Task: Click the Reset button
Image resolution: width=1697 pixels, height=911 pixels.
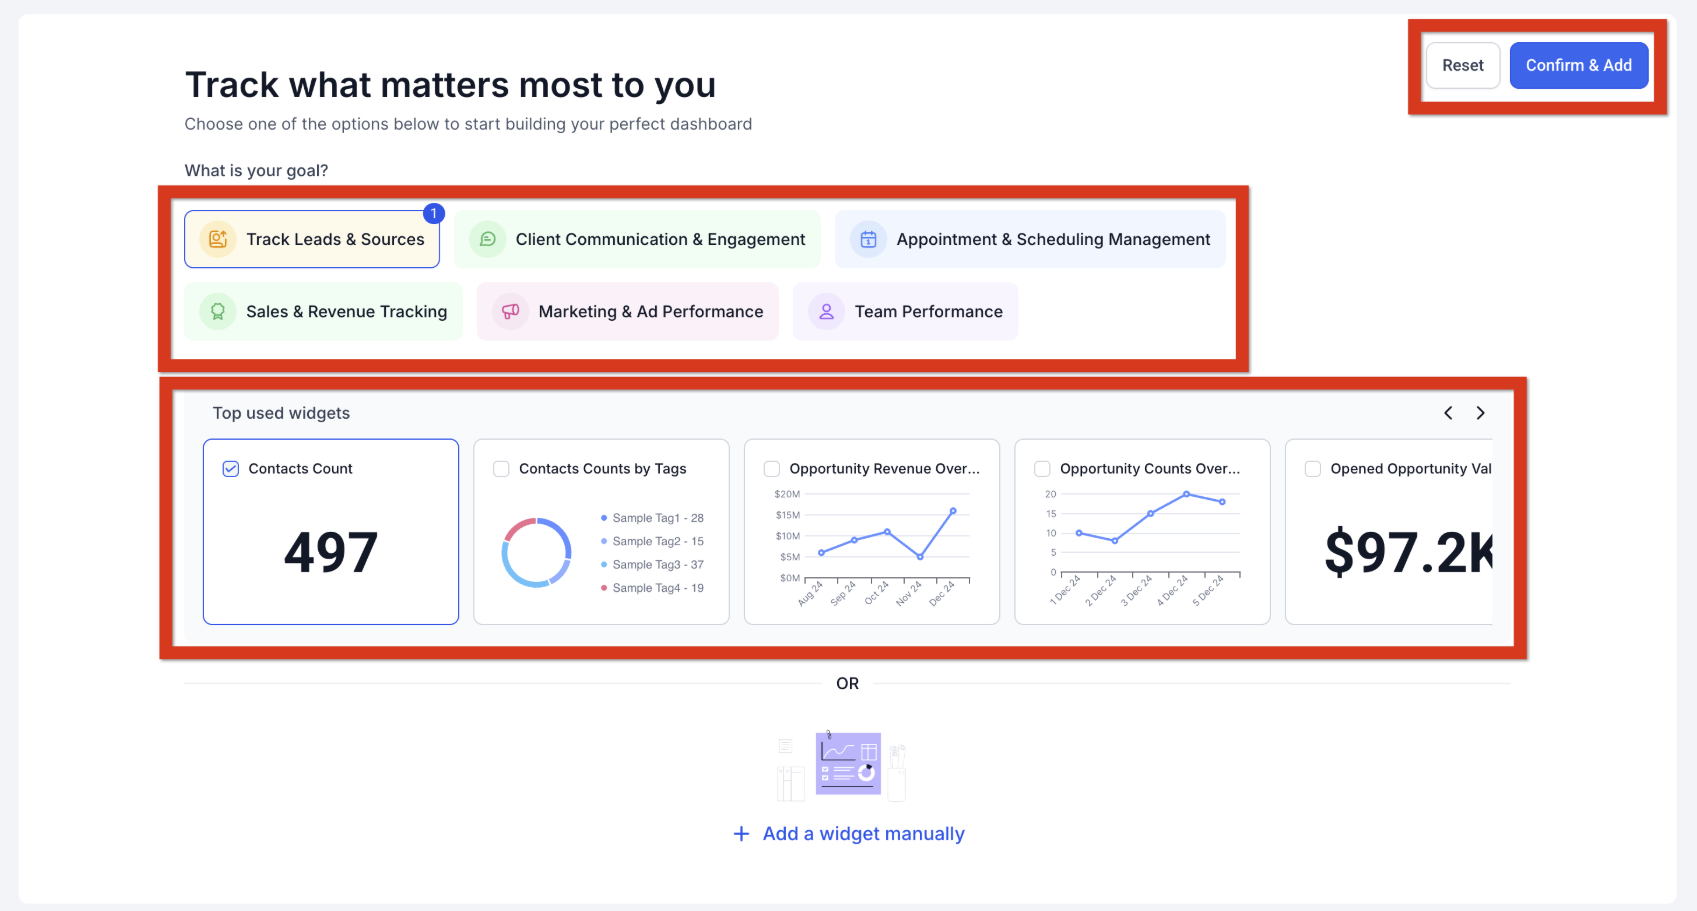Action: [1462, 65]
